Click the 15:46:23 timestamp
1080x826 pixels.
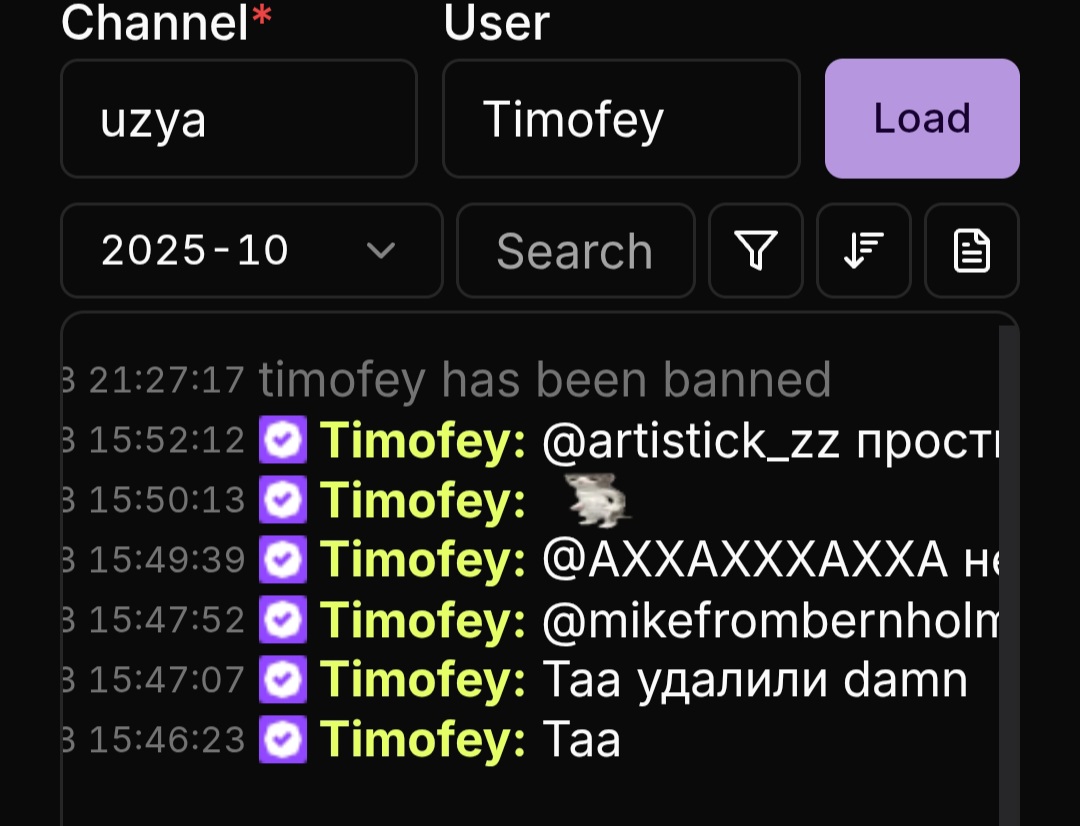[x=166, y=740]
